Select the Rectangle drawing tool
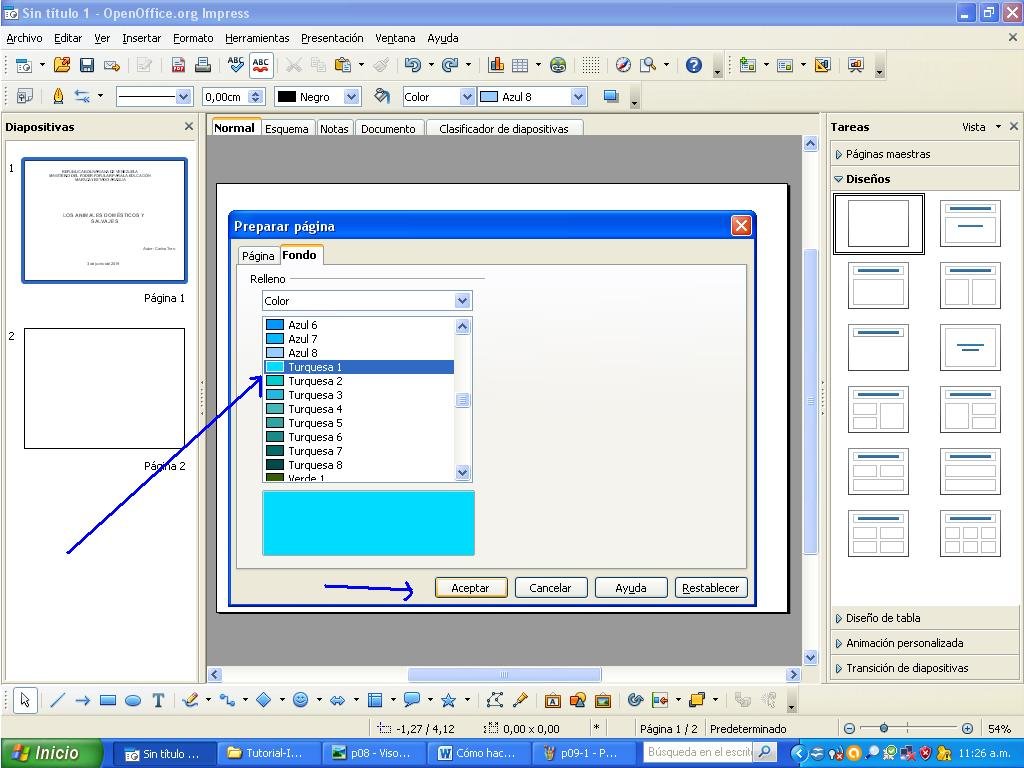1024x768 pixels. [108, 700]
